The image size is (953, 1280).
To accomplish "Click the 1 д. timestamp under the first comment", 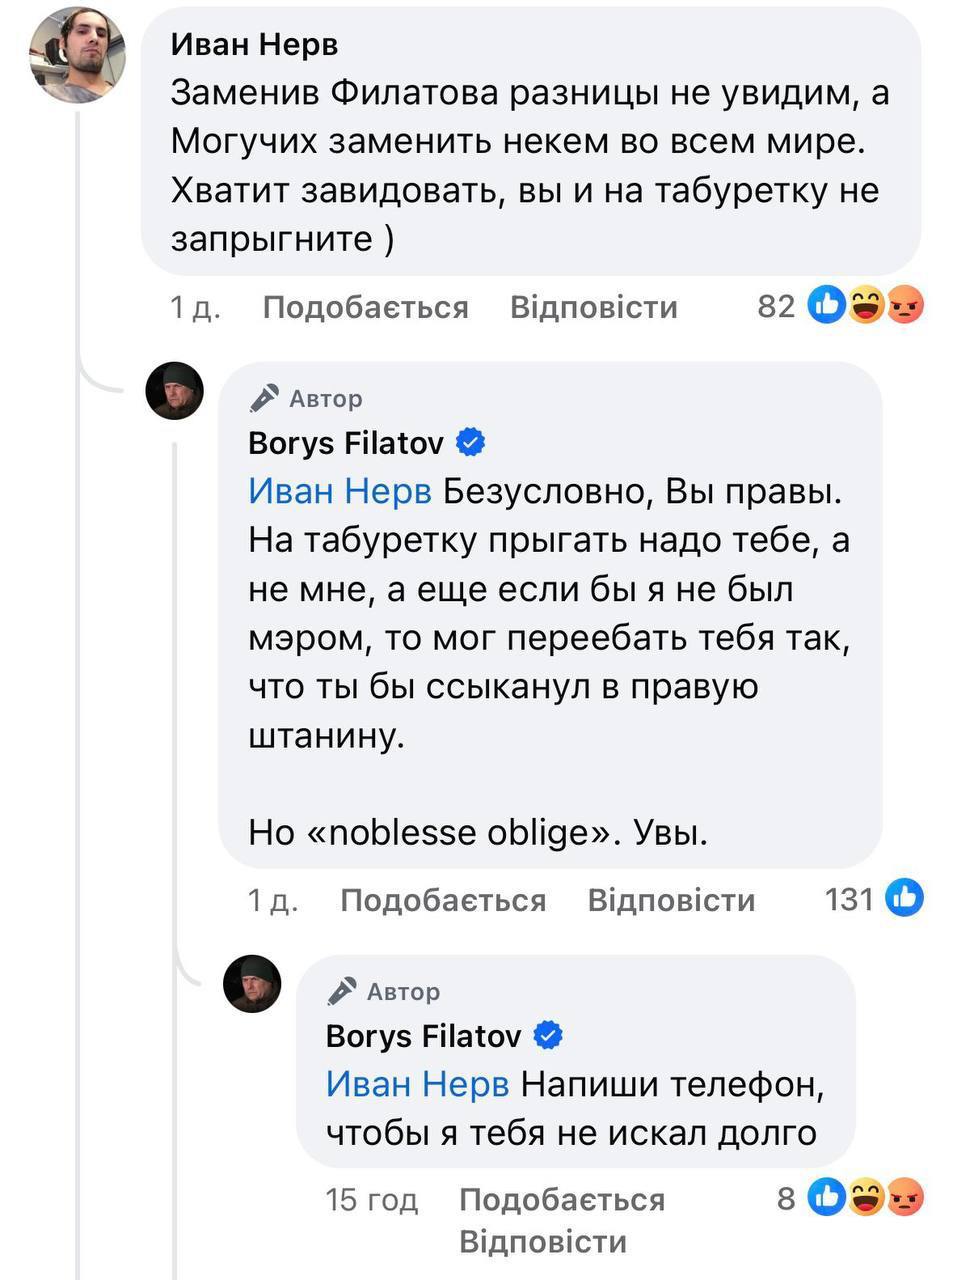I will [x=197, y=307].
